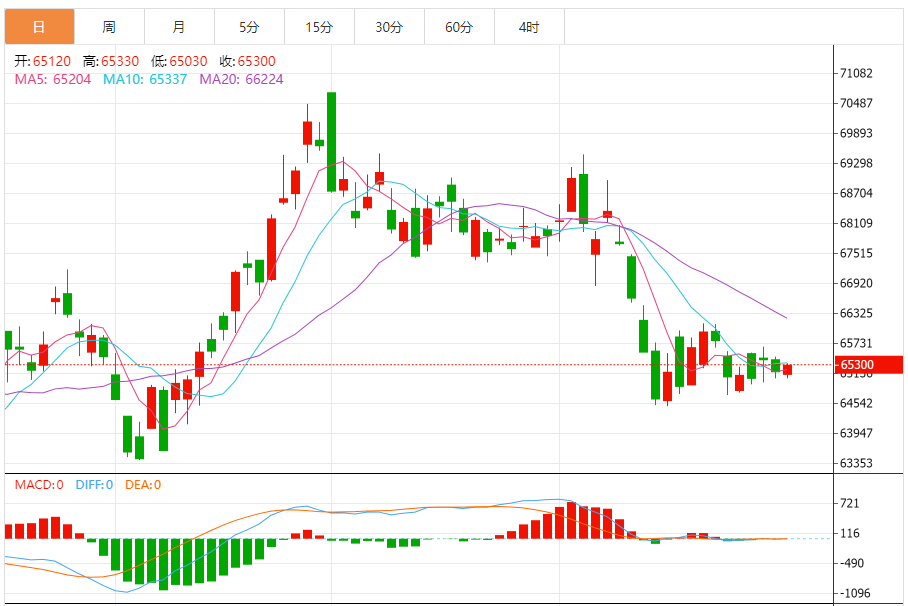Click the red 65300 current price tag

tap(868, 365)
